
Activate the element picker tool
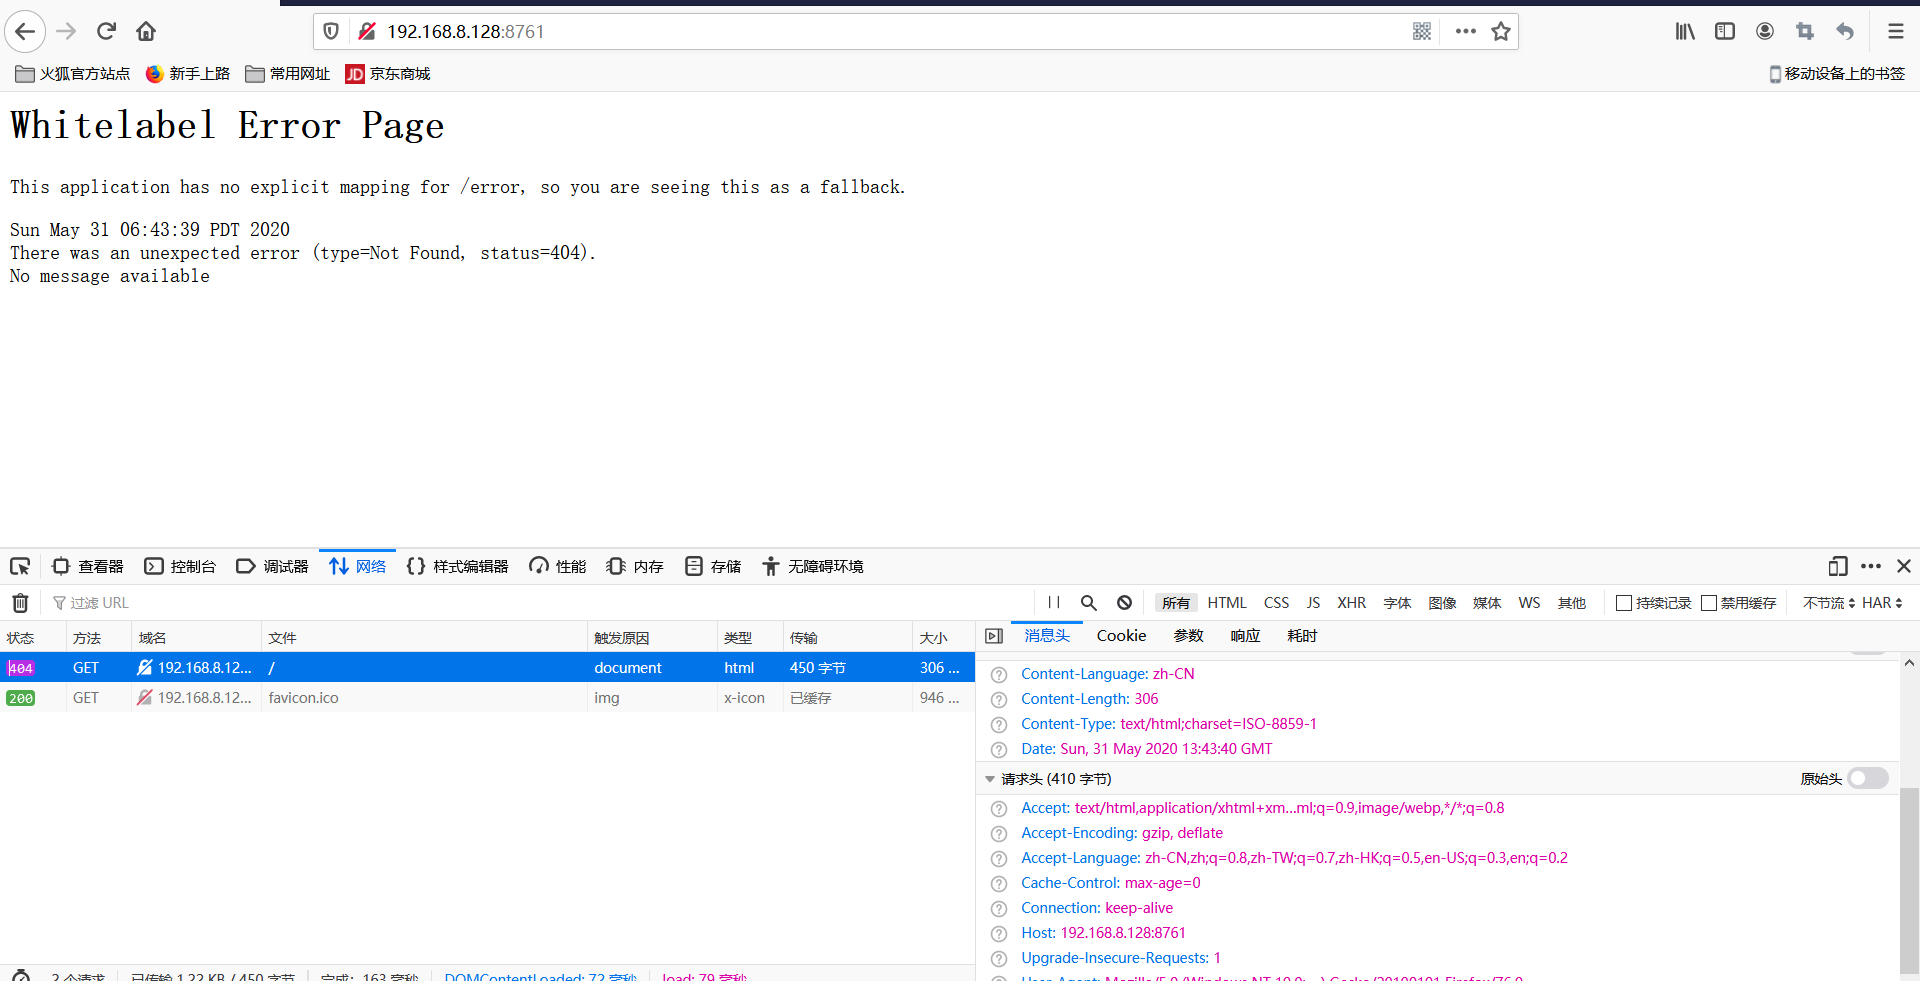(20, 567)
